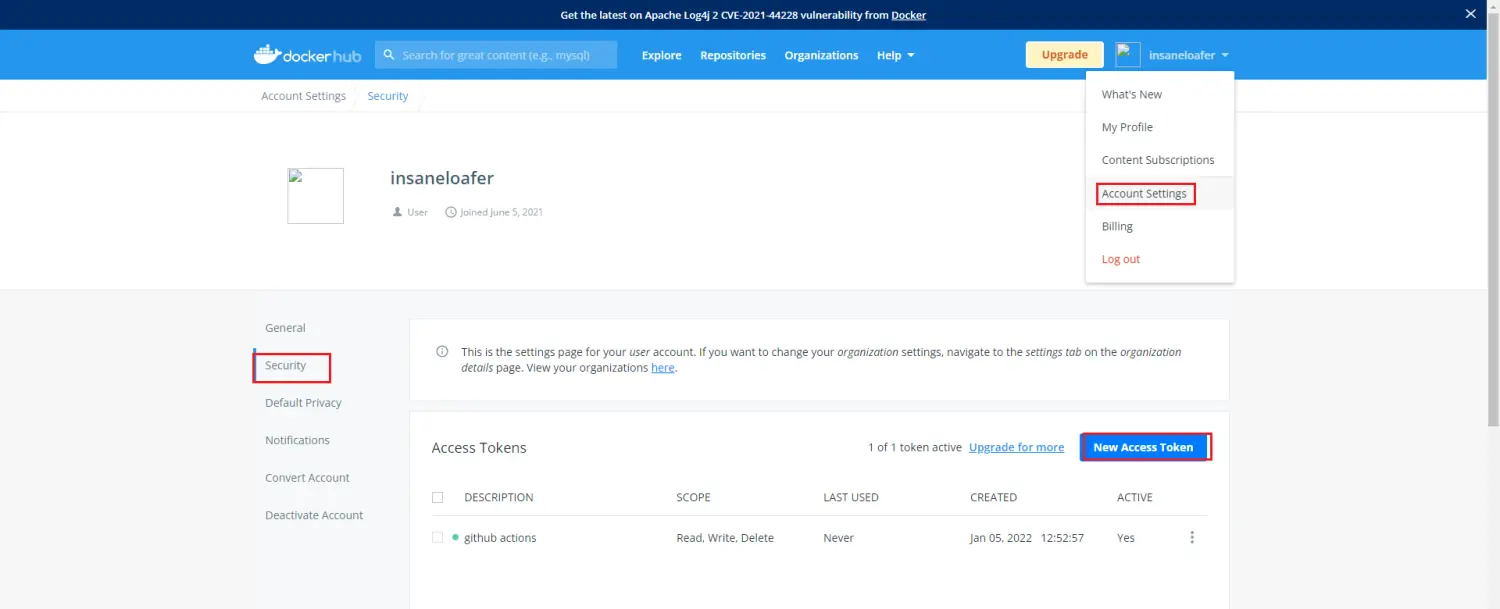Click the Upgrade button
1500x609 pixels.
(1065, 55)
